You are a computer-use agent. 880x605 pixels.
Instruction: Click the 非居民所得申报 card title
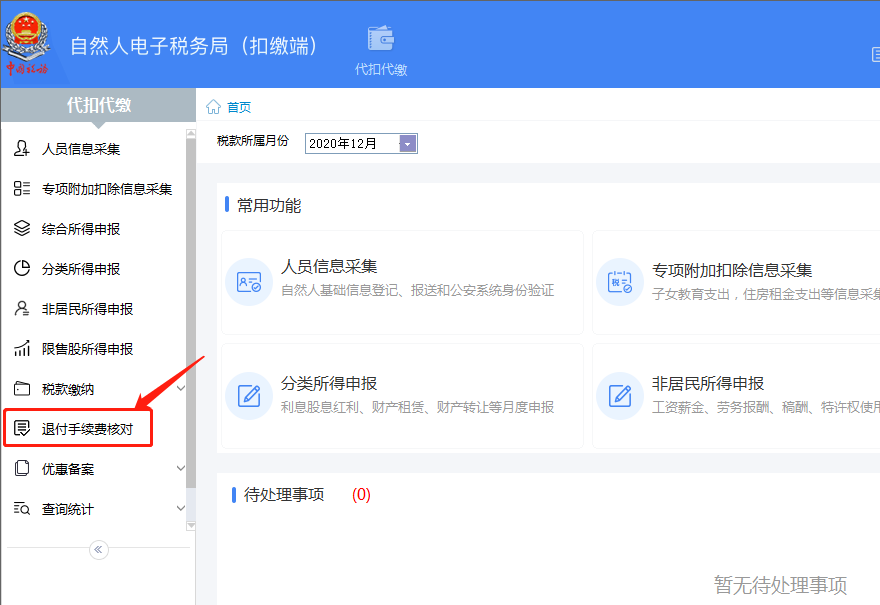tap(708, 383)
